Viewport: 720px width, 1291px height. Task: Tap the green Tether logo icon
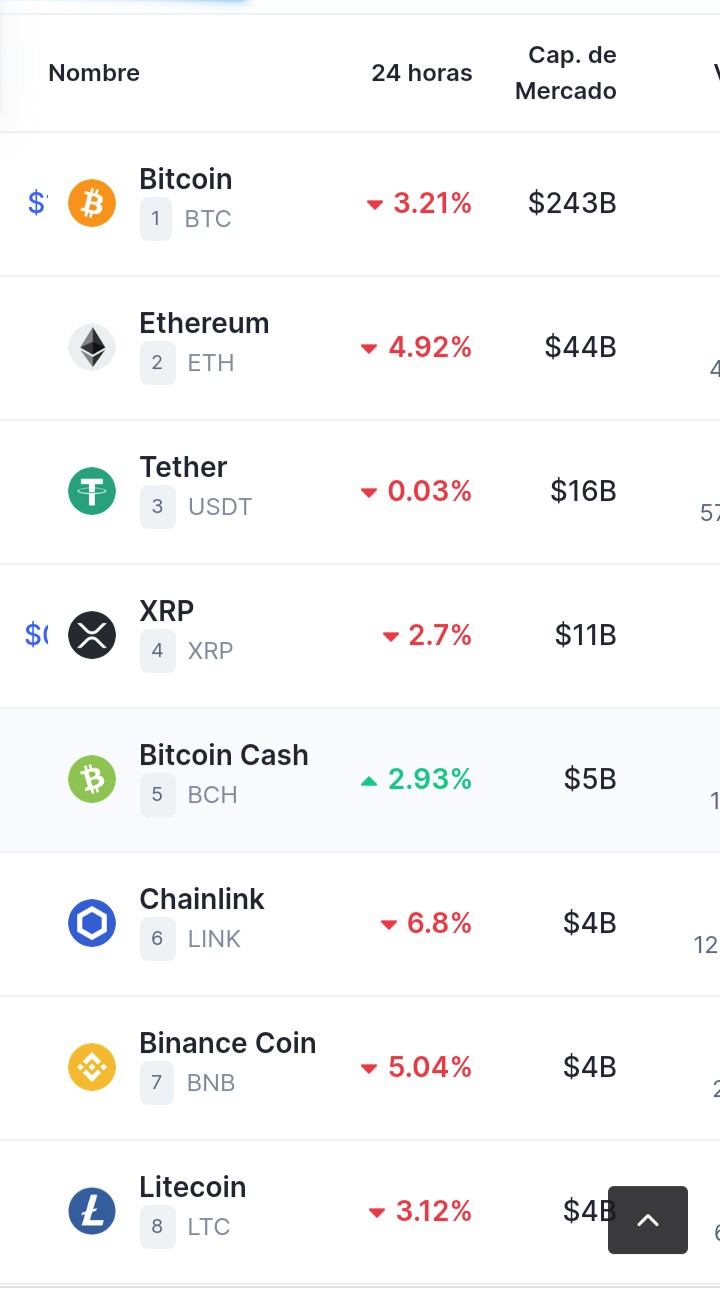pyautogui.click(x=92, y=491)
